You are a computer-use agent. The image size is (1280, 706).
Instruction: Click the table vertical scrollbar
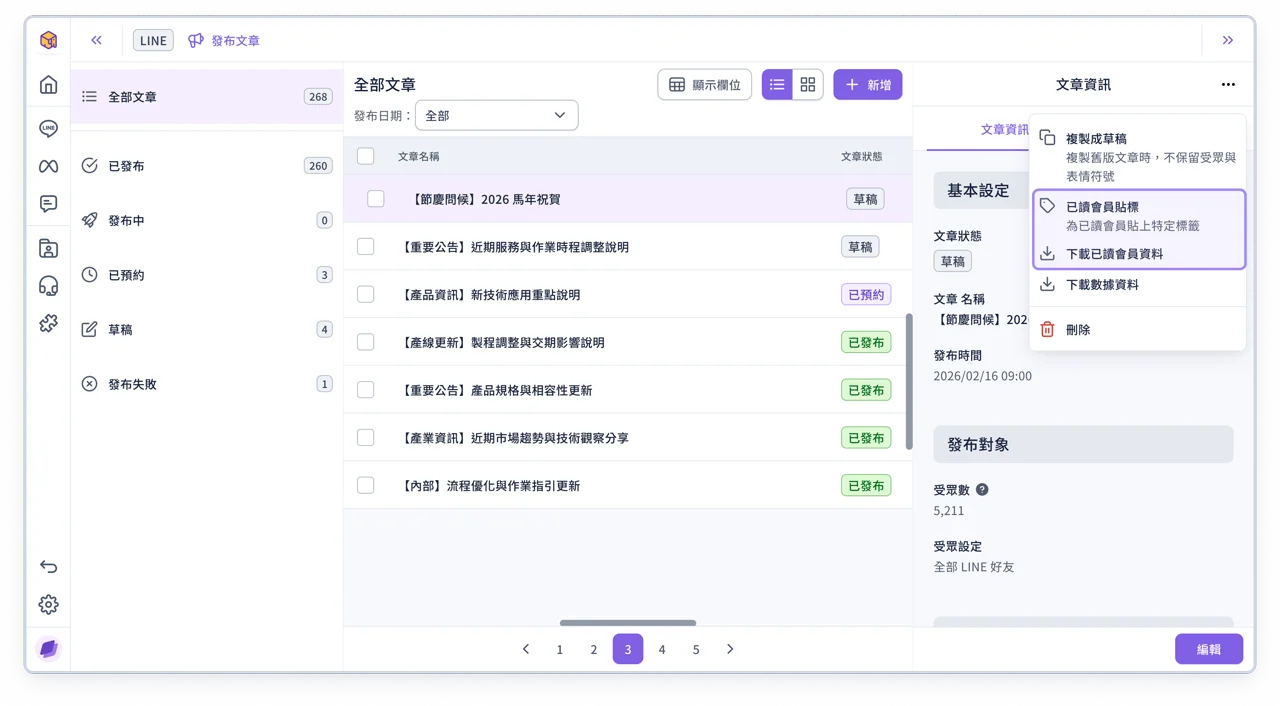tap(909, 381)
